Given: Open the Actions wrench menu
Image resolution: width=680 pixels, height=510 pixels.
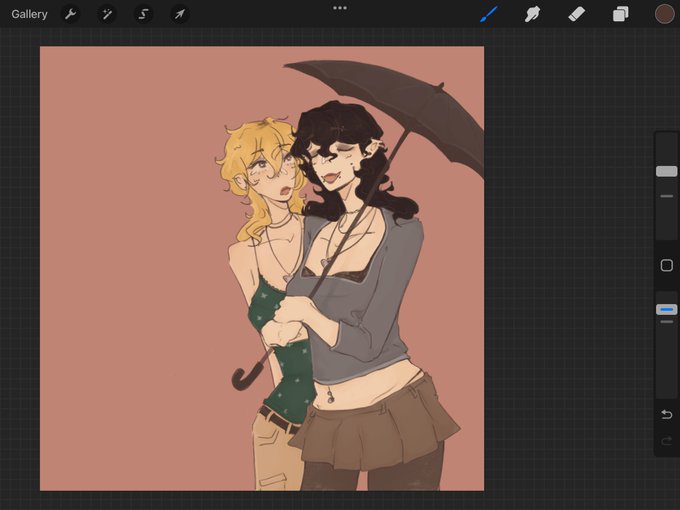Looking at the screenshot, I should point(71,14).
